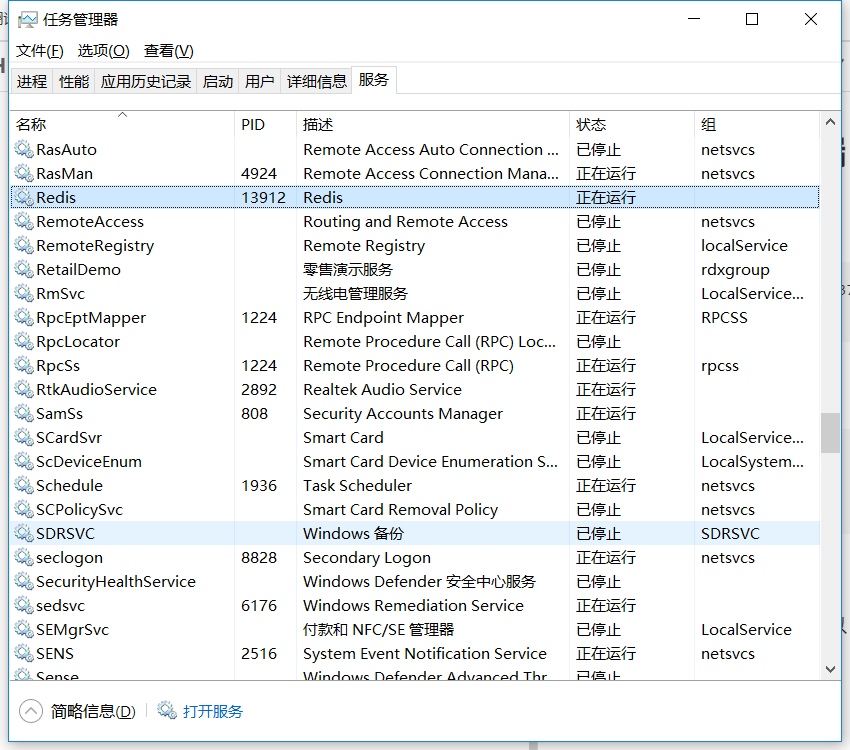The width and height of the screenshot is (850, 750).
Task: Click the localService group for RemoteRegistry
Action: coord(744,245)
